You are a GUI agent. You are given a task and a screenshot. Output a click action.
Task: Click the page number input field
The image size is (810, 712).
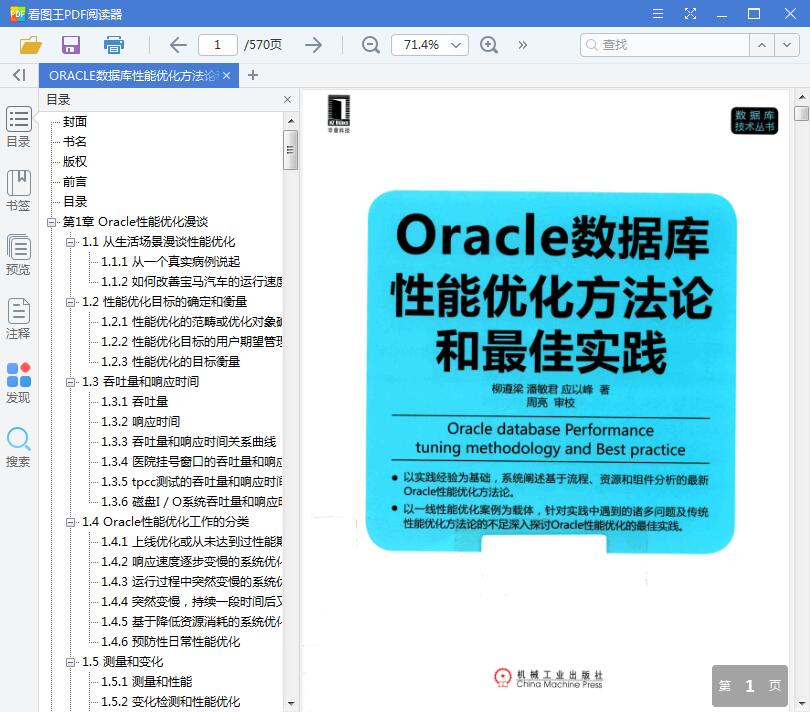[x=217, y=45]
